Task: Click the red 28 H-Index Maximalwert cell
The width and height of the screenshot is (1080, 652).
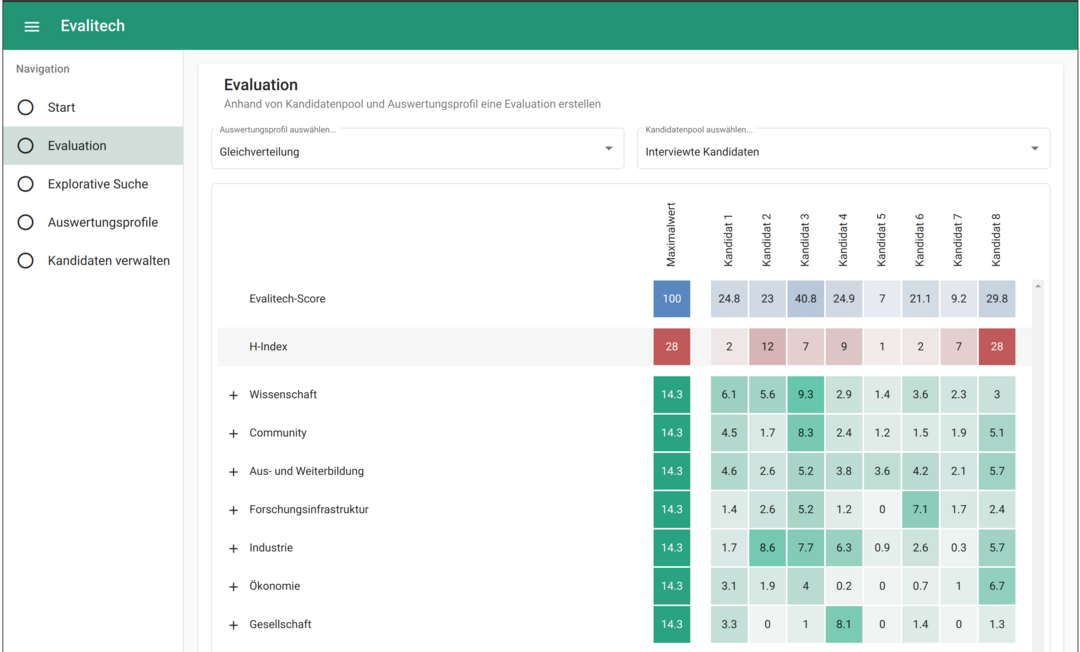Action: tap(672, 346)
